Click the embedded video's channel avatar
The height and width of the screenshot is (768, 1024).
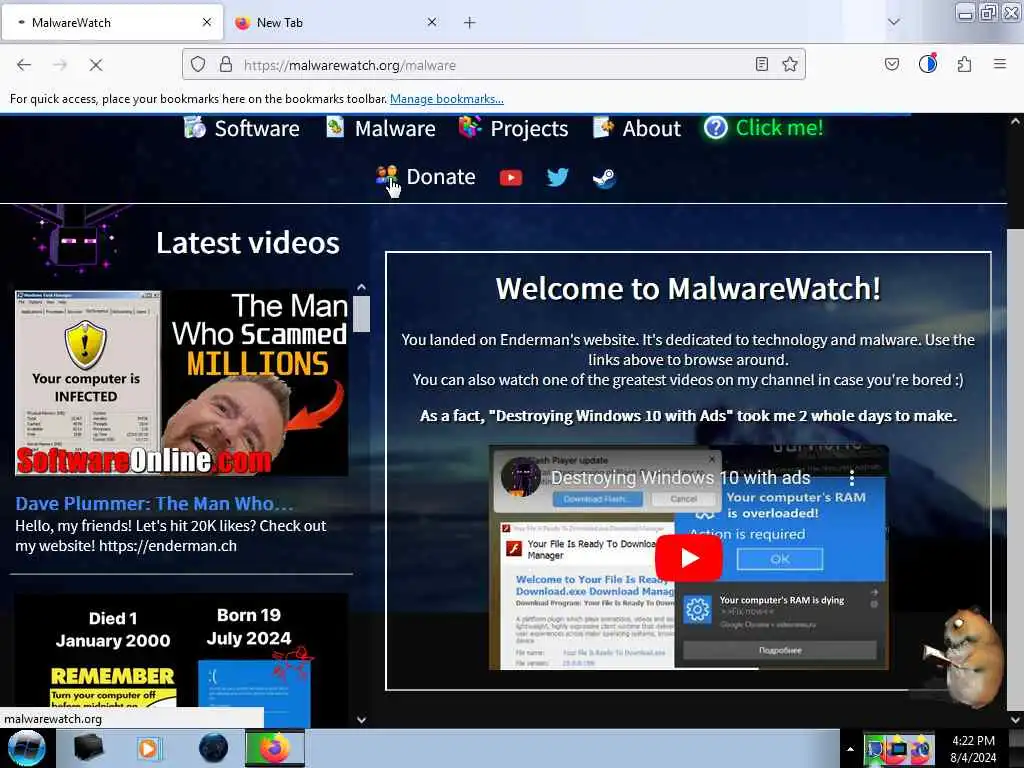coord(520,477)
